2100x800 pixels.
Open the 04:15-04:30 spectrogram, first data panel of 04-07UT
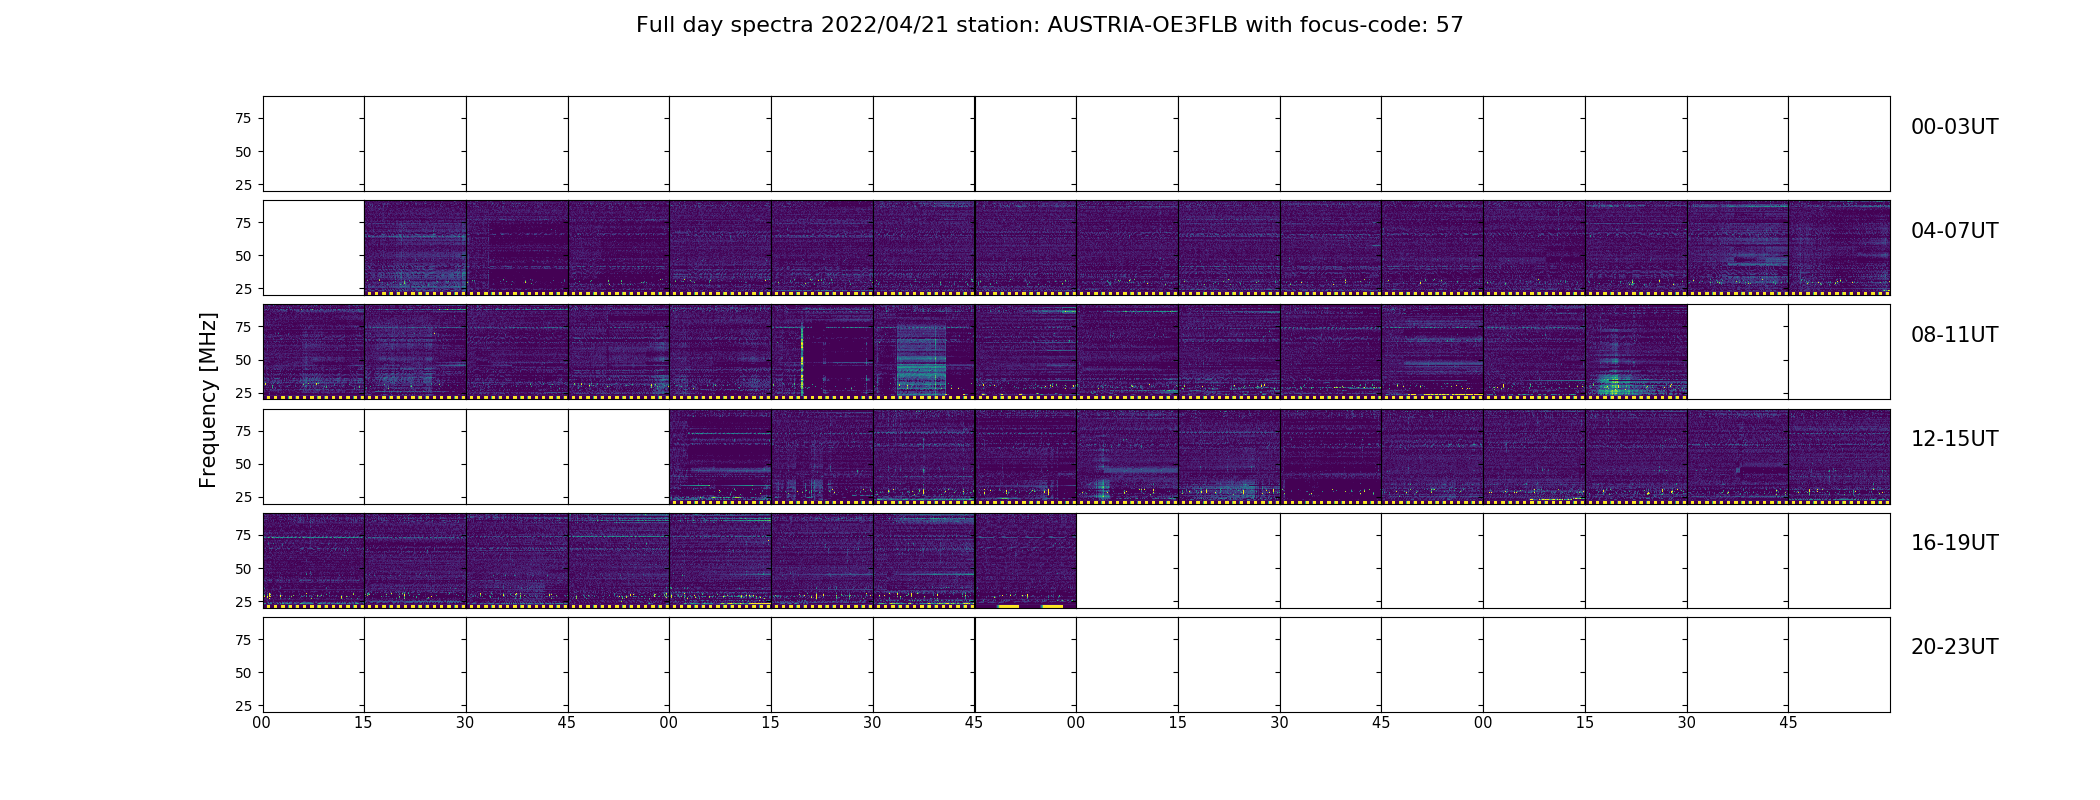click(x=415, y=248)
